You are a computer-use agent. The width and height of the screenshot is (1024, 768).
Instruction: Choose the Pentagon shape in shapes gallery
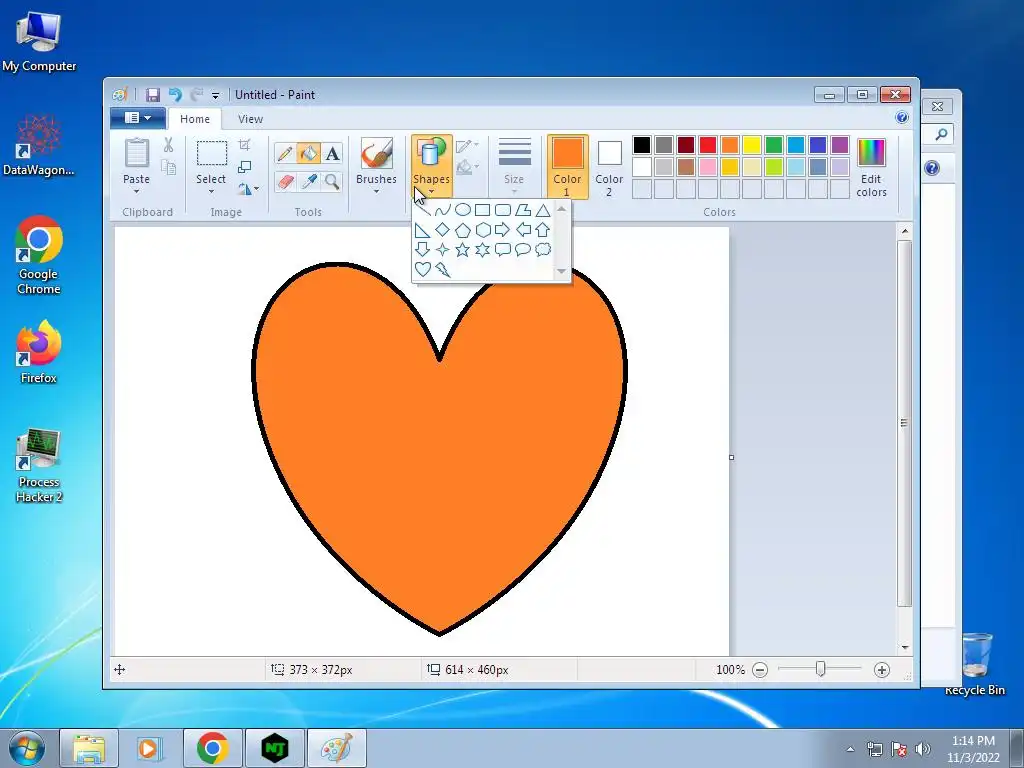point(462,230)
